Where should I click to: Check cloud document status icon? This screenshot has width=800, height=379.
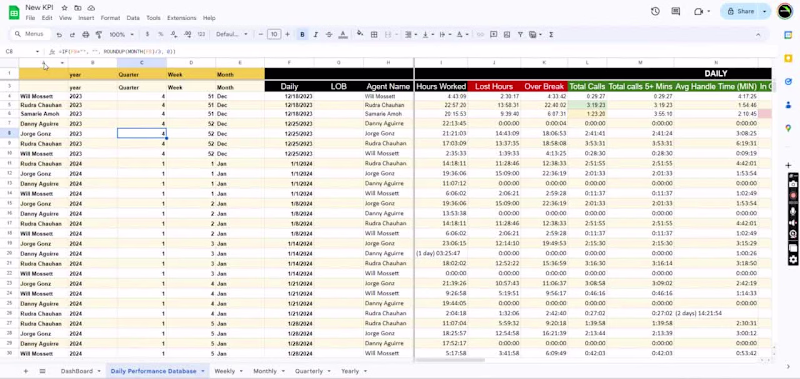[91, 8]
